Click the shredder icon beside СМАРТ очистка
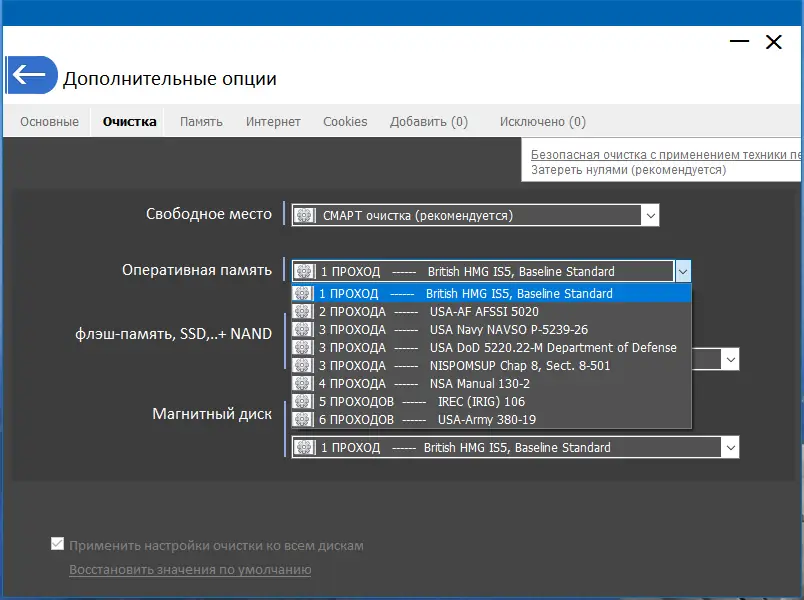 (x=303, y=214)
